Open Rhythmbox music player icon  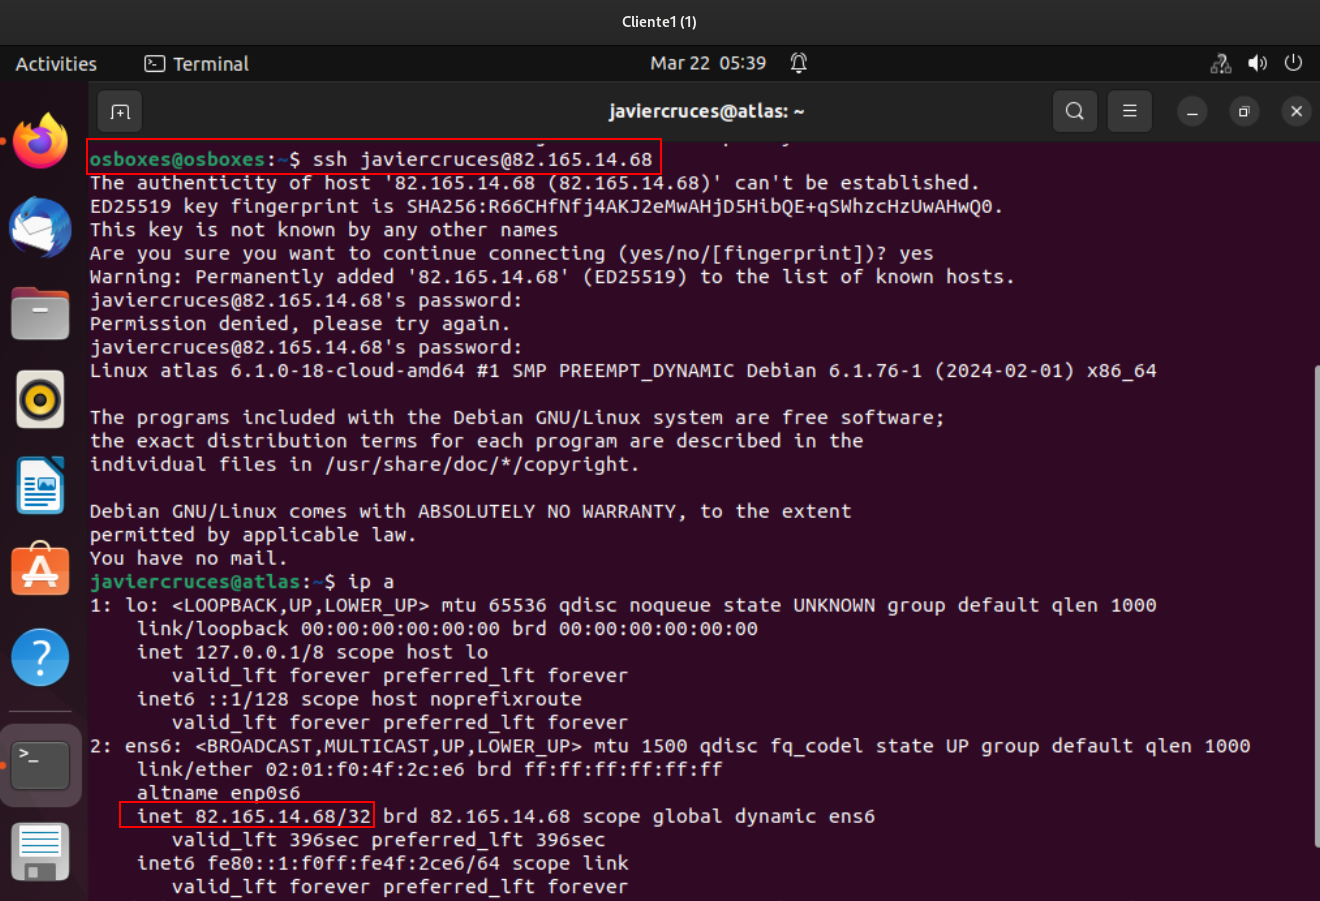tap(40, 400)
